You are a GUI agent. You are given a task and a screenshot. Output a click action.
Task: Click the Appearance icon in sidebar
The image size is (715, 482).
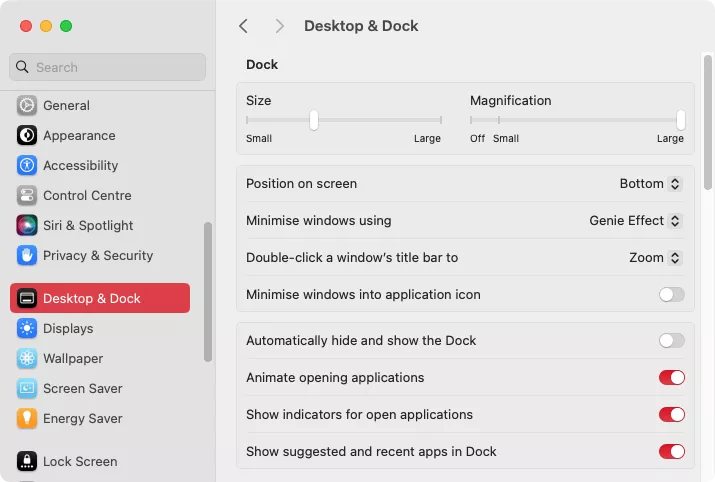[x=27, y=135]
